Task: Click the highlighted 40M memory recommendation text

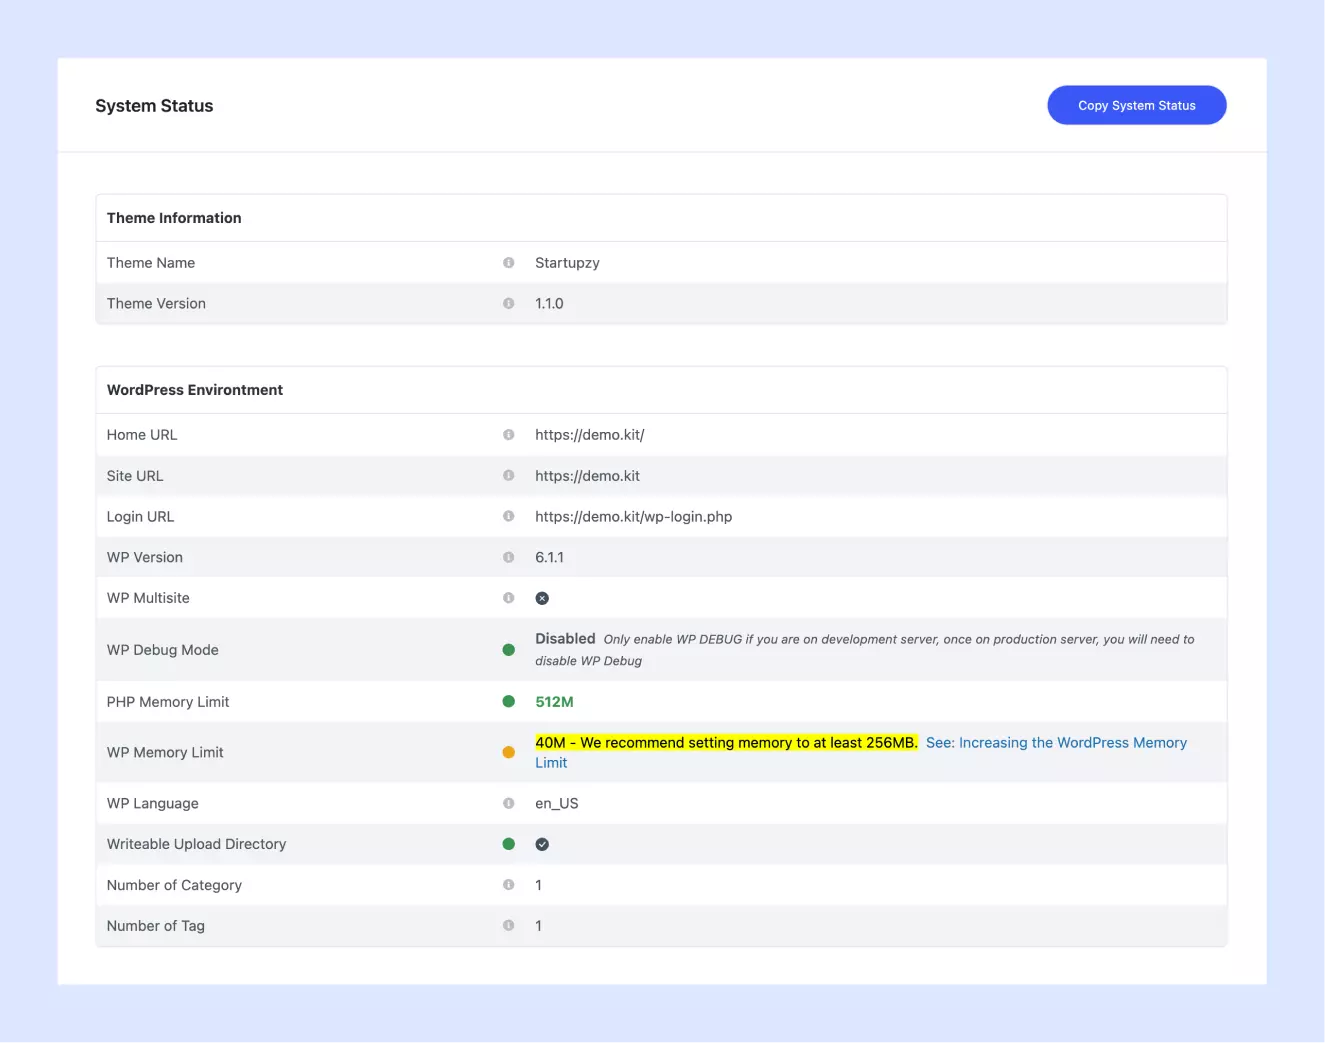Action: click(725, 743)
